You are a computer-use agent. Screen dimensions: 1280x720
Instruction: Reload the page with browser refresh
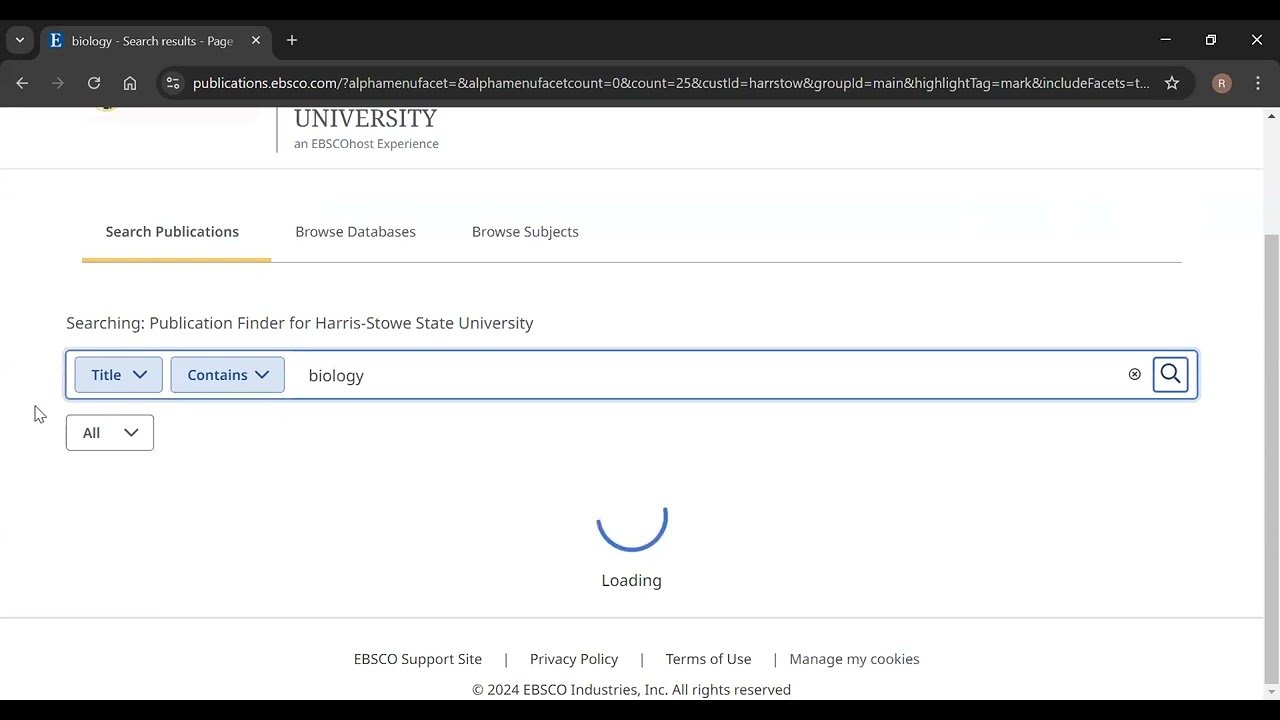pos(94,83)
